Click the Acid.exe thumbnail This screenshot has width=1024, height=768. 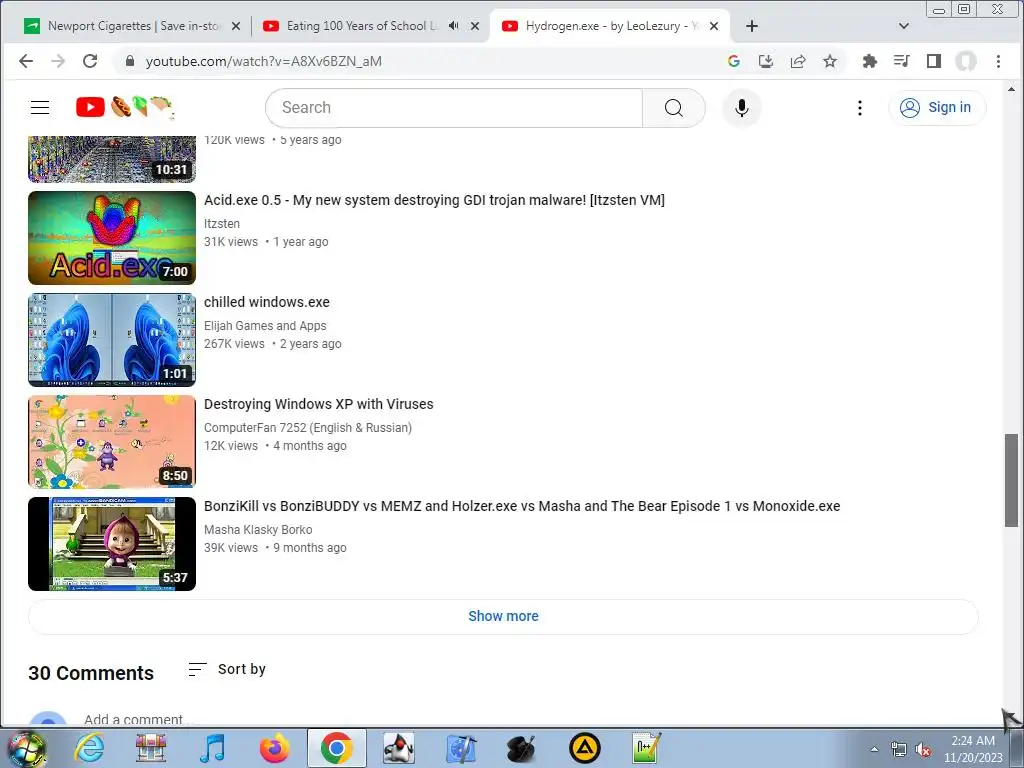[x=112, y=238]
